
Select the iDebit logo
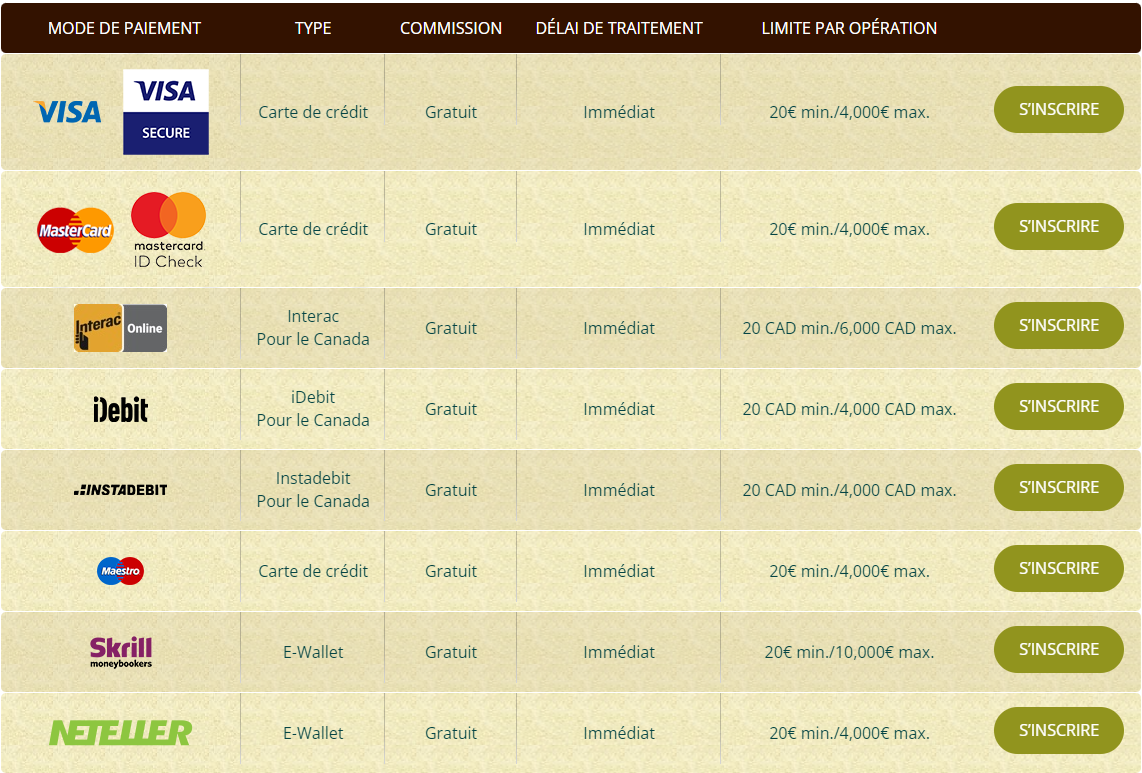pyautogui.click(x=120, y=408)
